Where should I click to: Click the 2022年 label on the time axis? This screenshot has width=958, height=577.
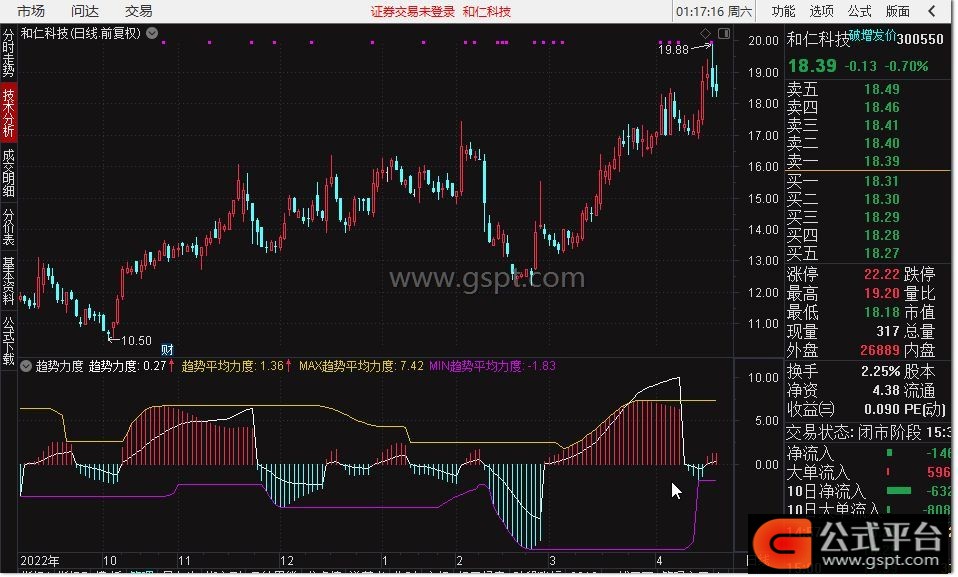[40, 561]
